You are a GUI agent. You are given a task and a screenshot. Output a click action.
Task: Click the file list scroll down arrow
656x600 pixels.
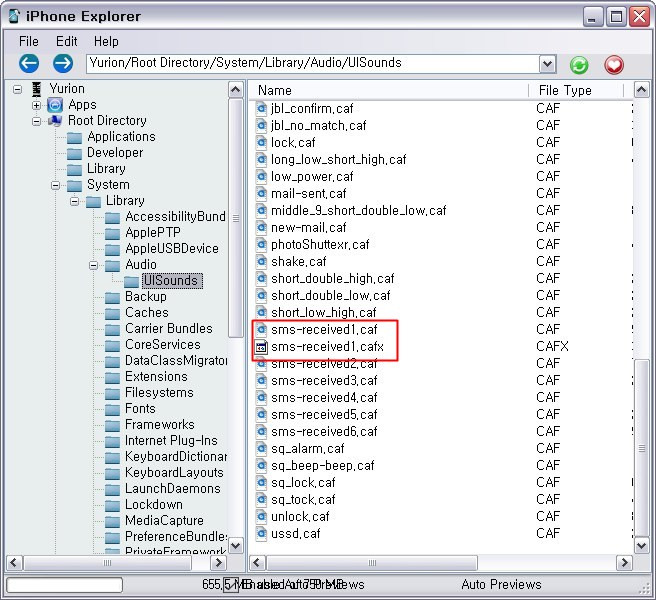pyautogui.click(x=641, y=546)
